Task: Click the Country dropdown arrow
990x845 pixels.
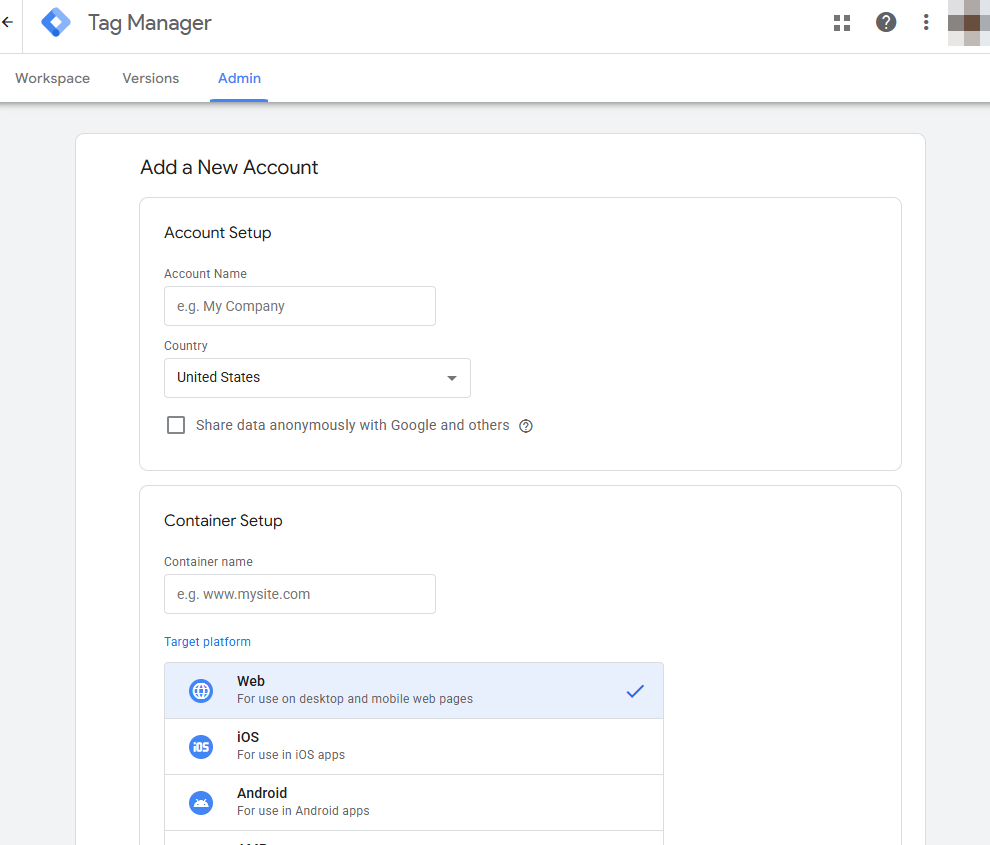Action: pyautogui.click(x=451, y=378)
